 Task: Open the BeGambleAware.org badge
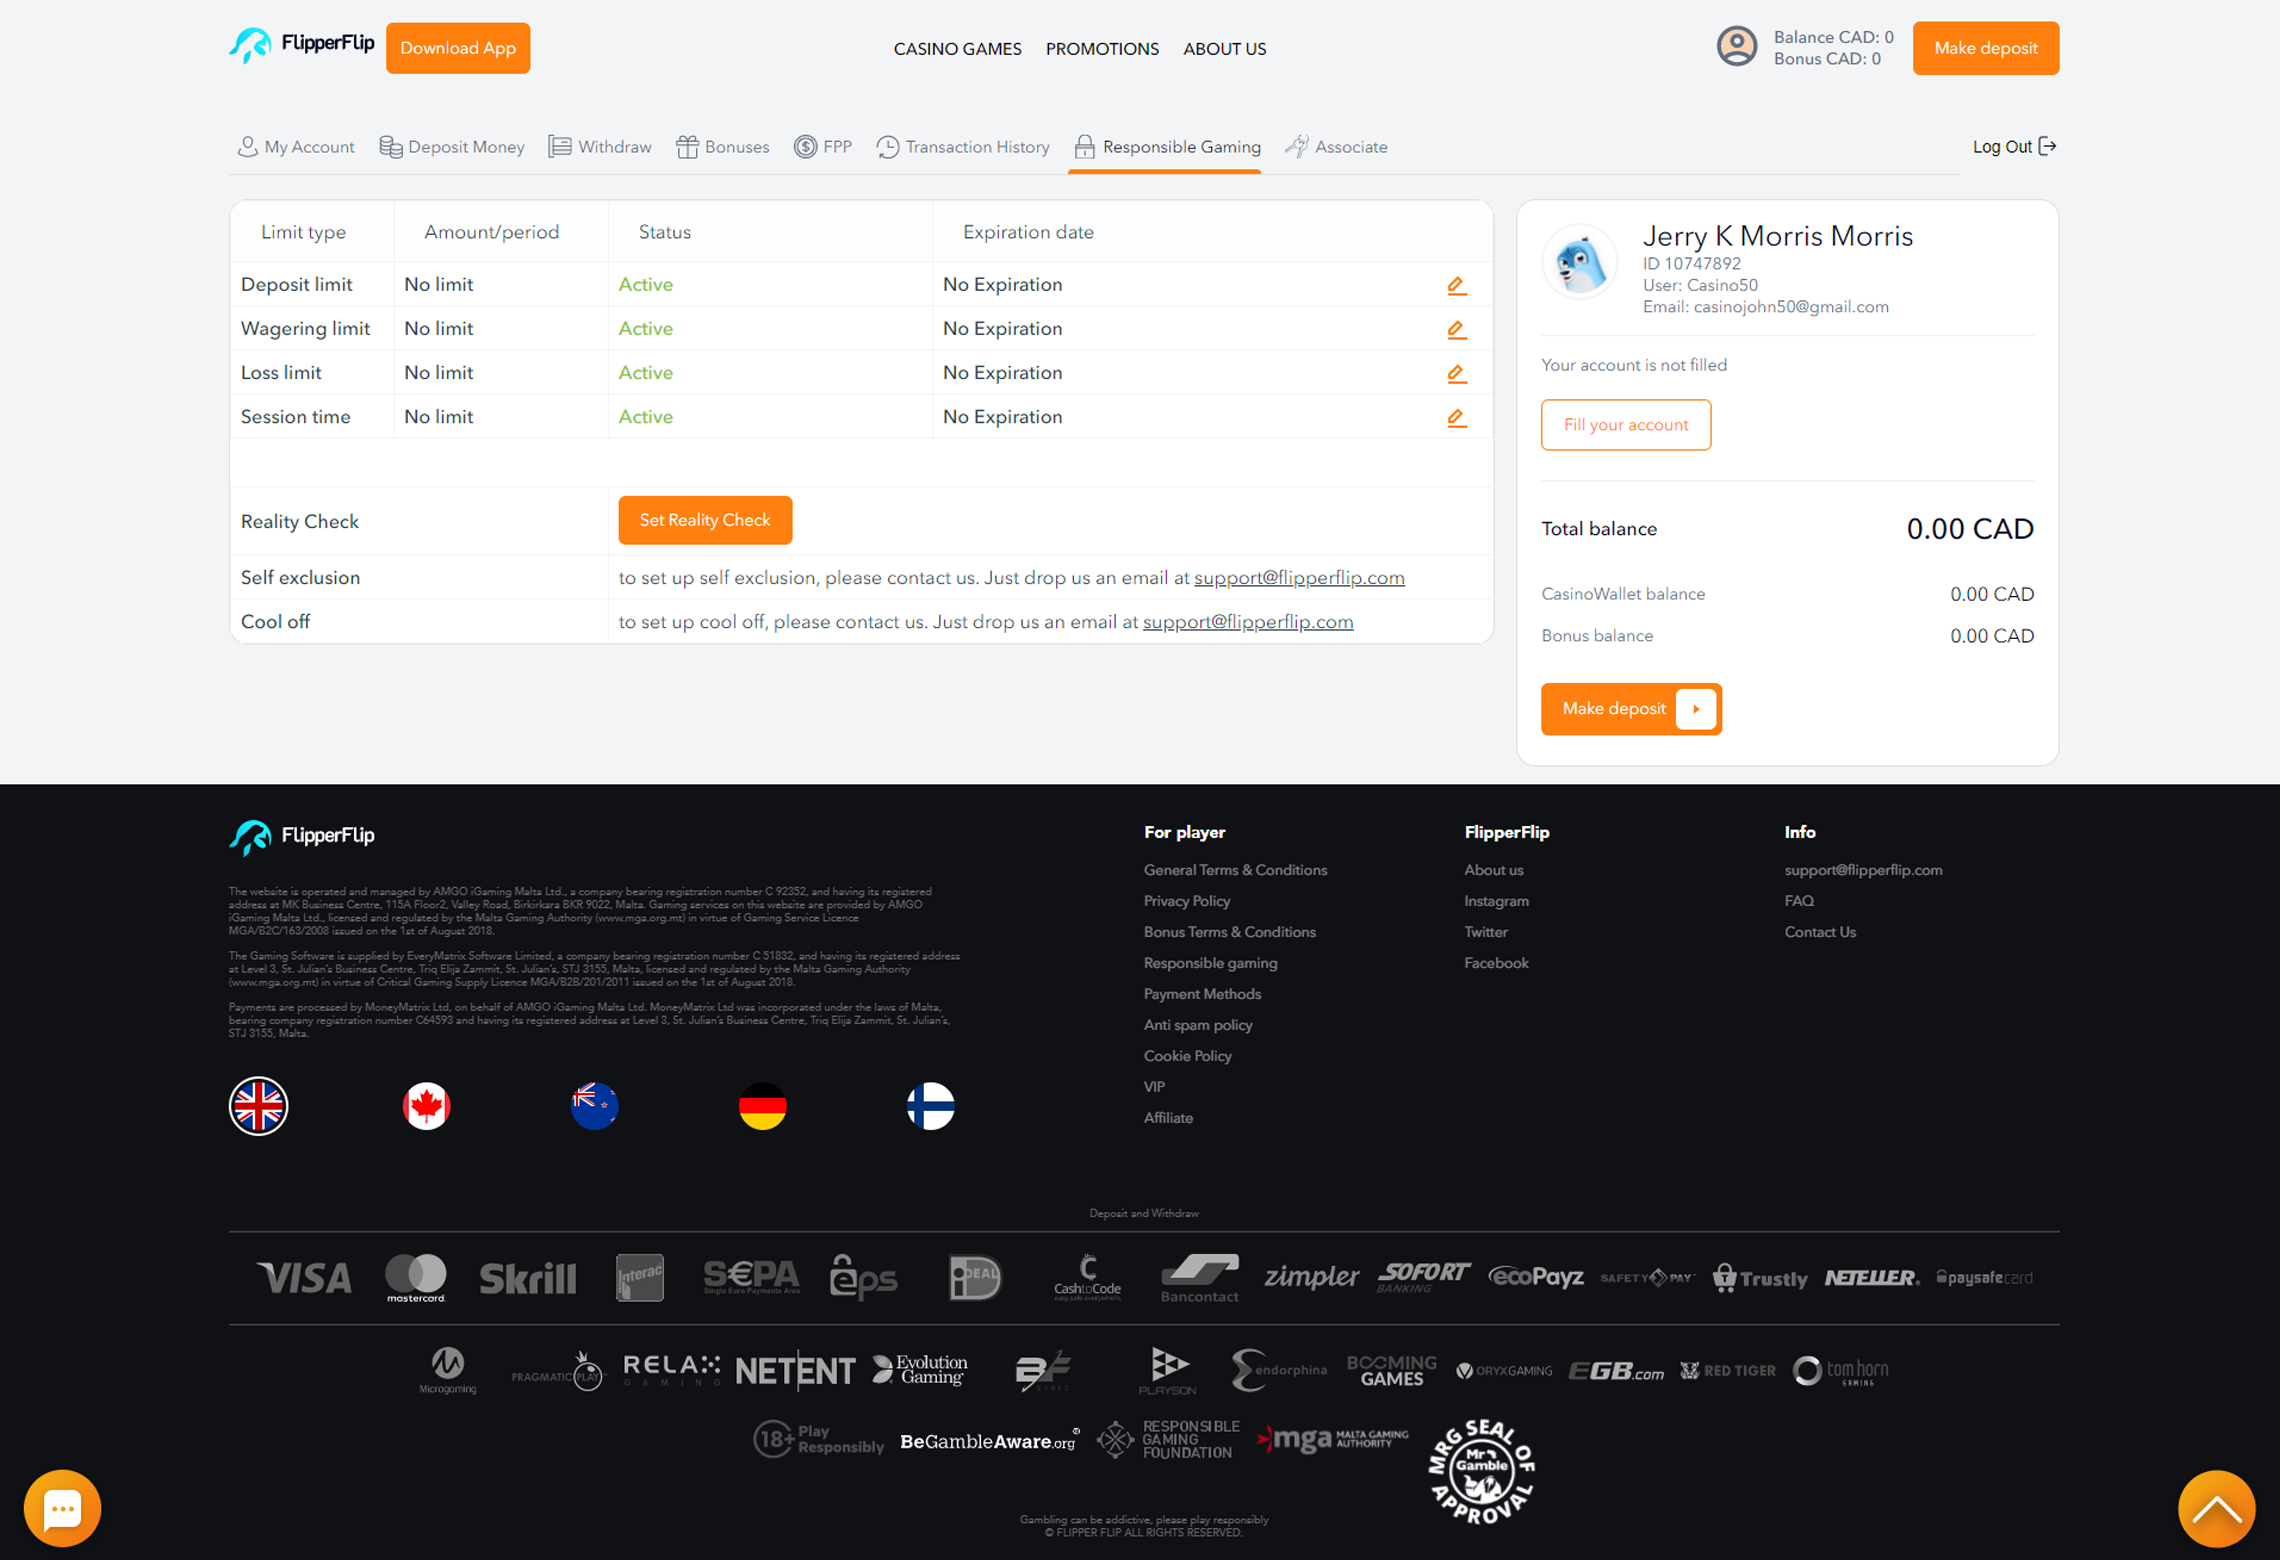990,1441
